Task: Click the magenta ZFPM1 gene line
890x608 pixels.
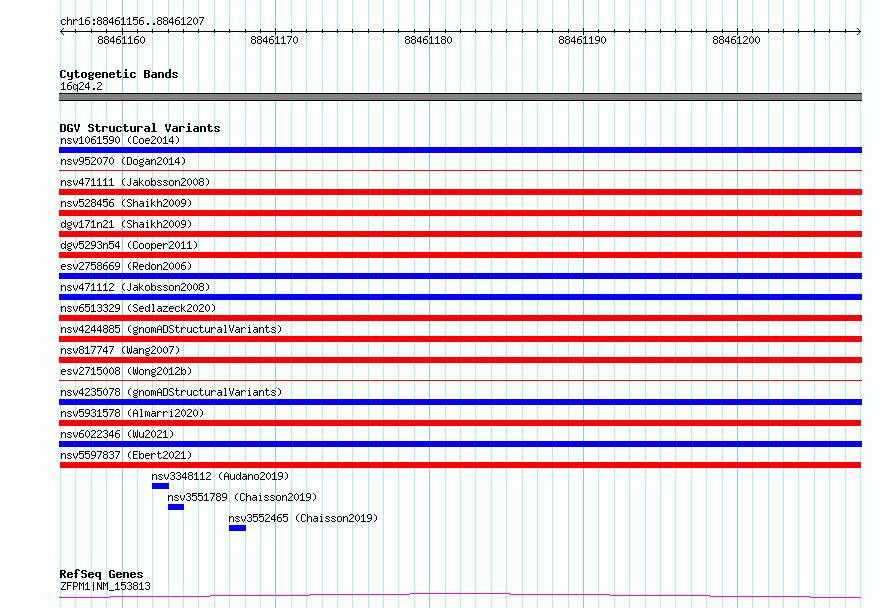Action: [x=460, y=595]
